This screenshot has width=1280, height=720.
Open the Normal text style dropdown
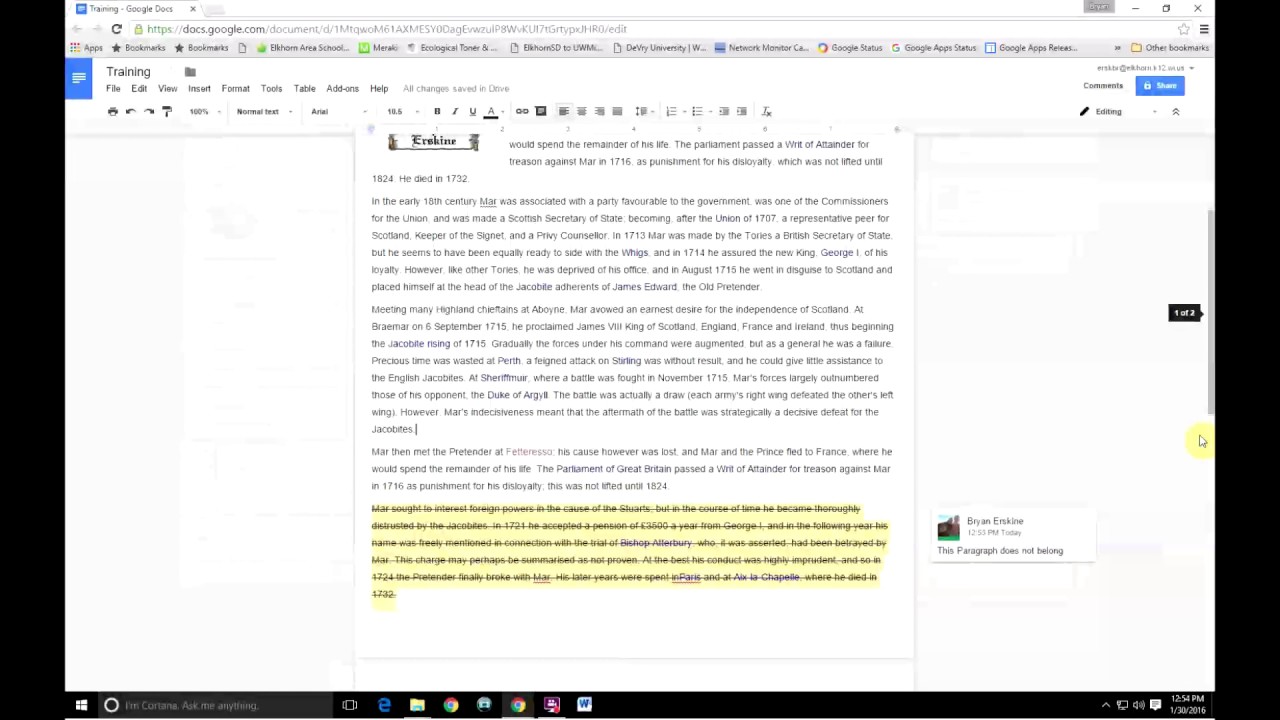point(264,111)
